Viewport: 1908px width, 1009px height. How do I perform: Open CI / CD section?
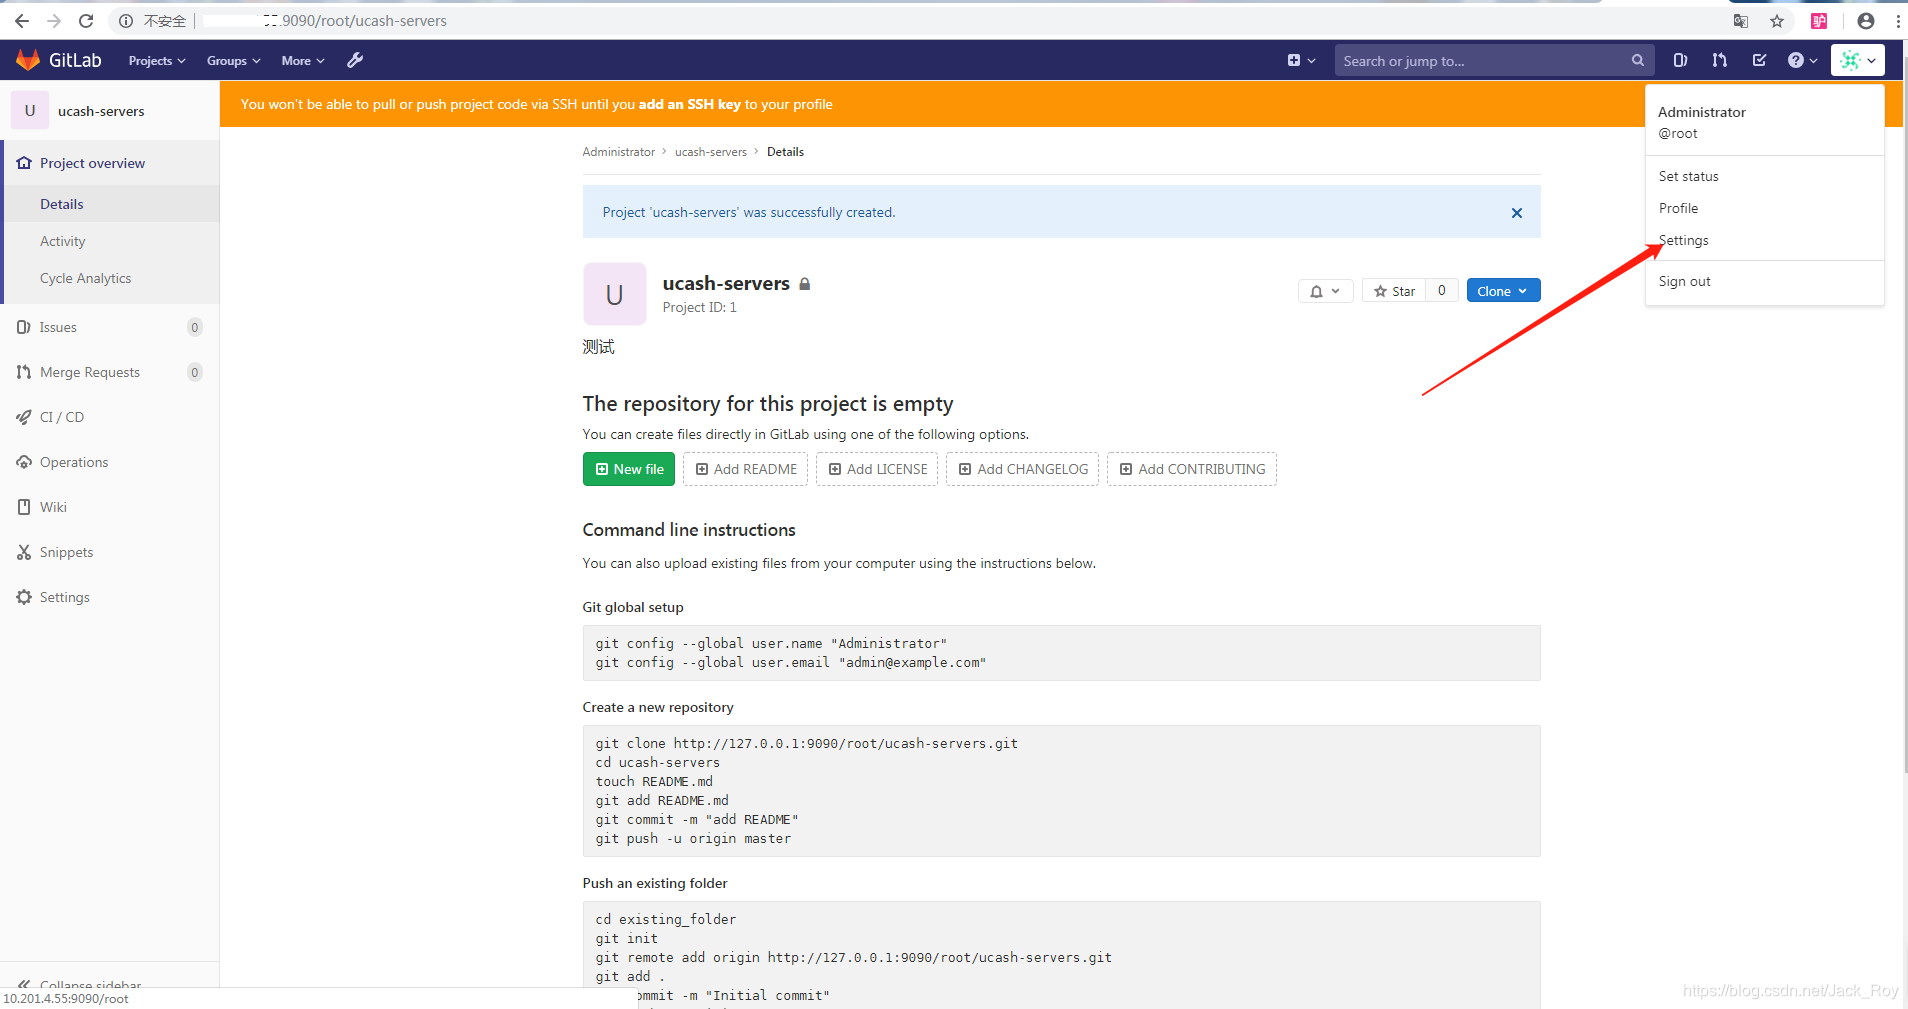[62, 417]
